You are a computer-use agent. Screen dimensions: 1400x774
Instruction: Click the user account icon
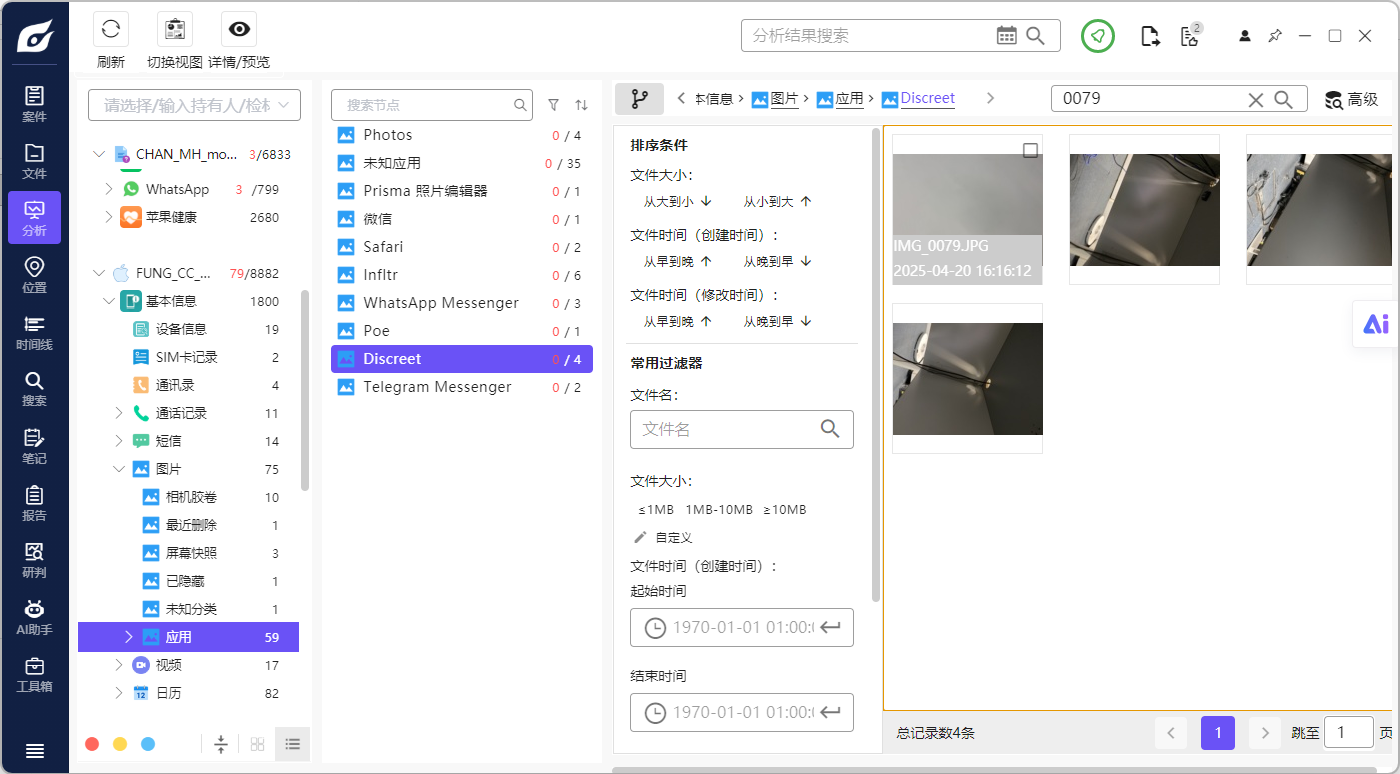click(x=1245, y=36)
